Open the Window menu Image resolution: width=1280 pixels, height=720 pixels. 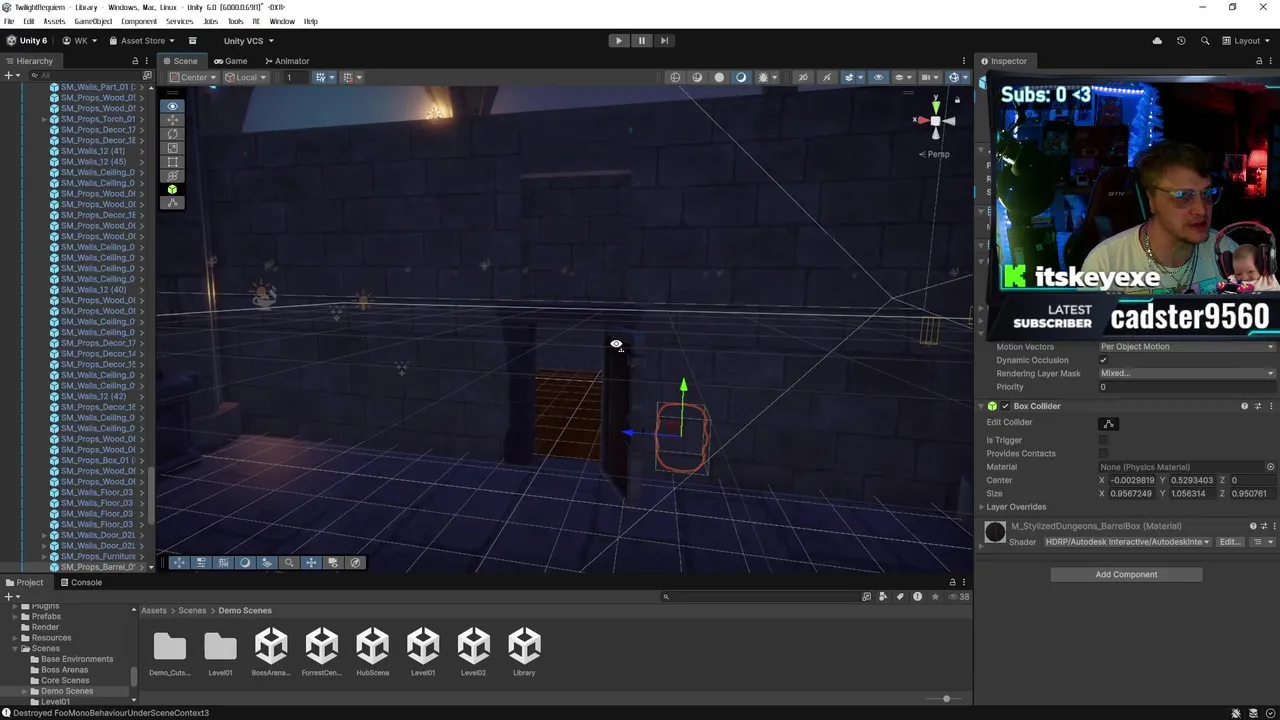tap(282, 21)
